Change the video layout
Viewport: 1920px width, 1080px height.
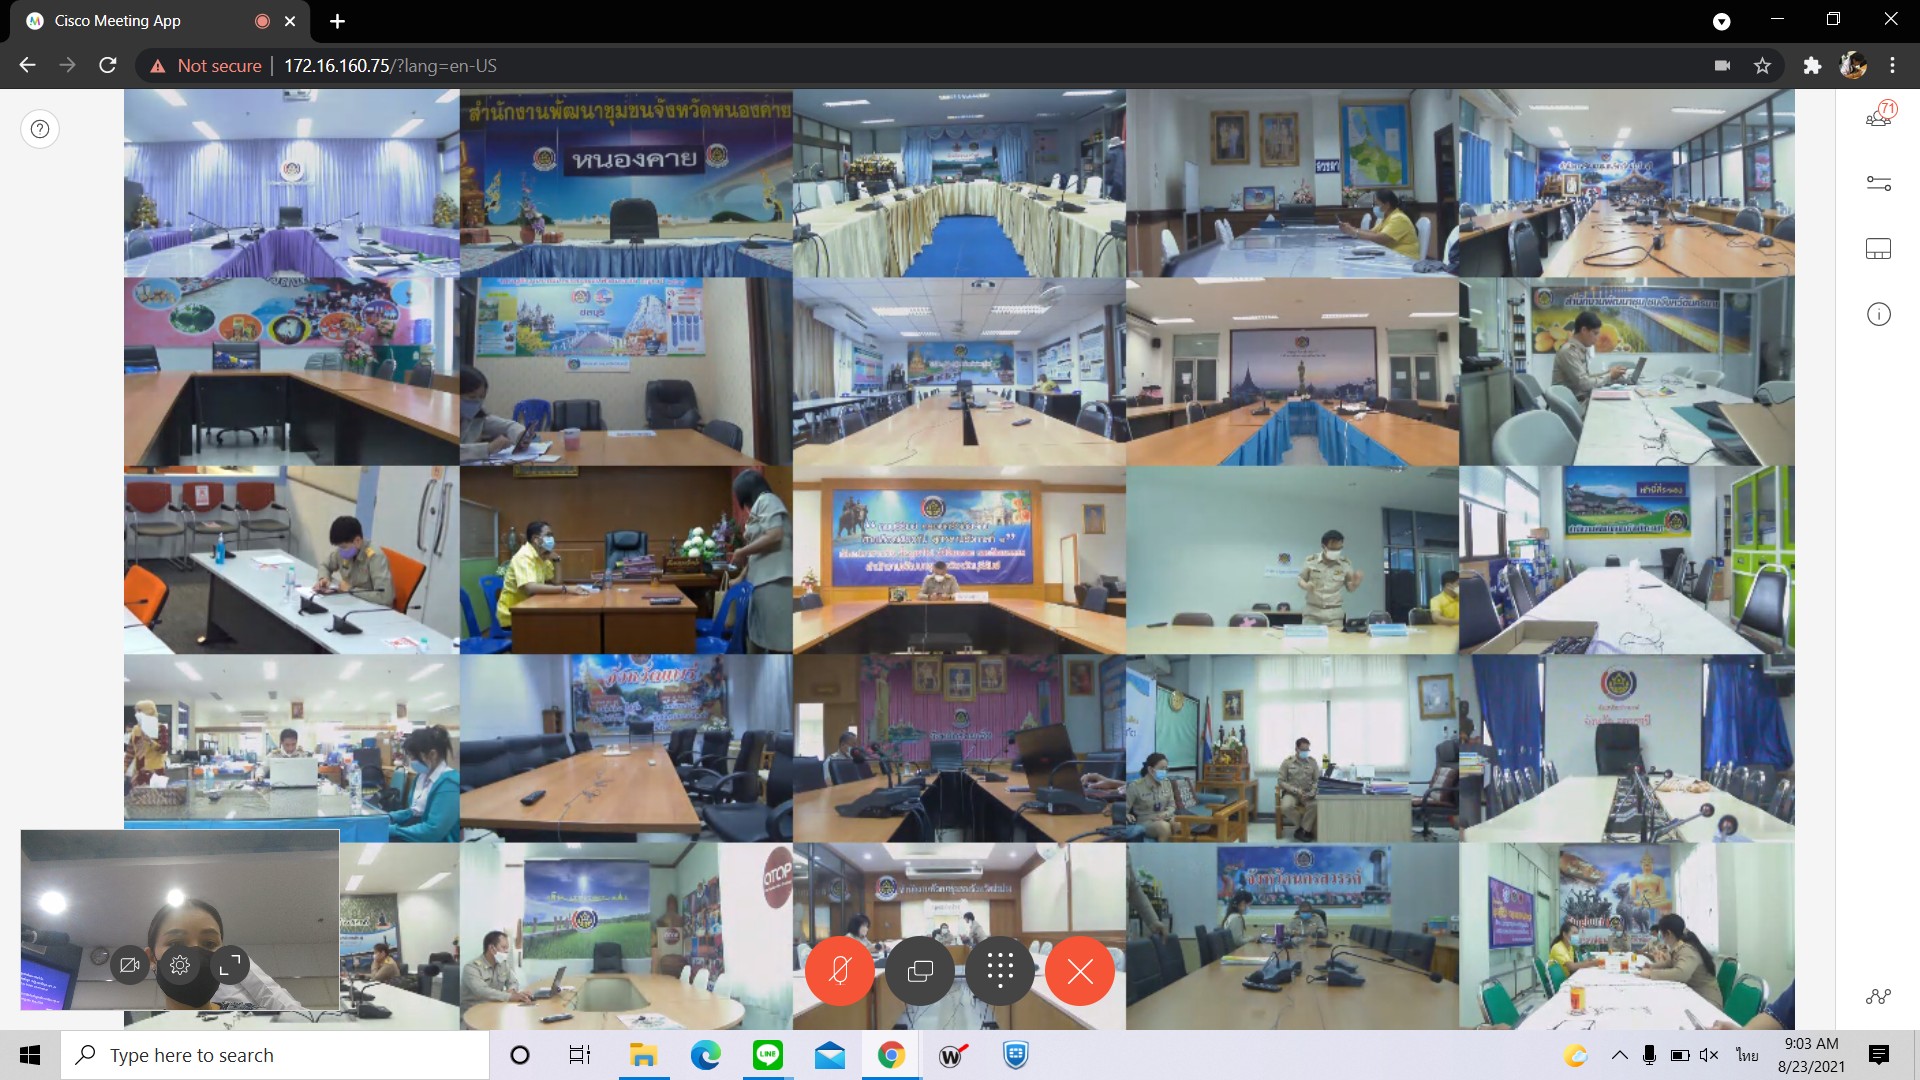coord(1879,249)
